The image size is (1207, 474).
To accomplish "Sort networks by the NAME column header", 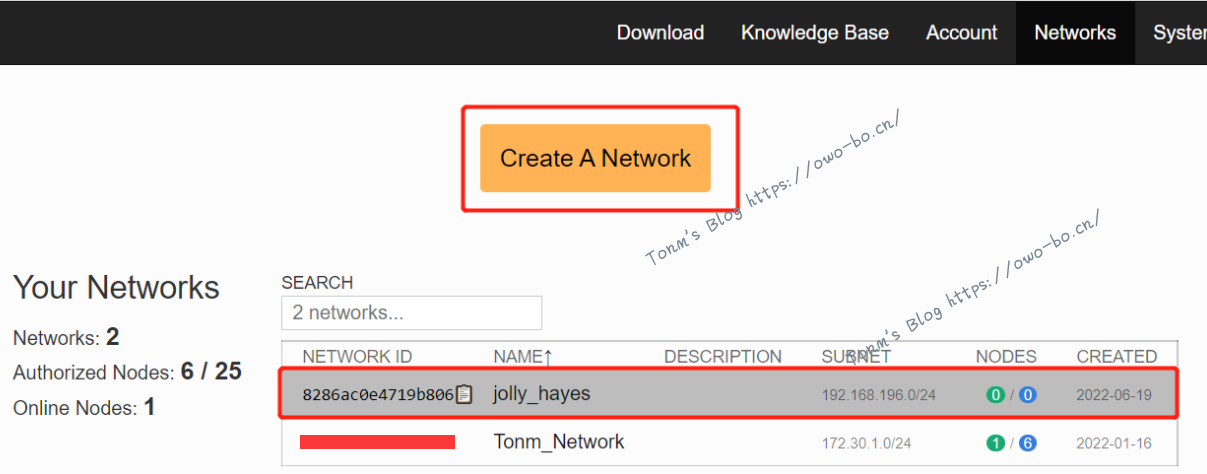I will 521,356.
